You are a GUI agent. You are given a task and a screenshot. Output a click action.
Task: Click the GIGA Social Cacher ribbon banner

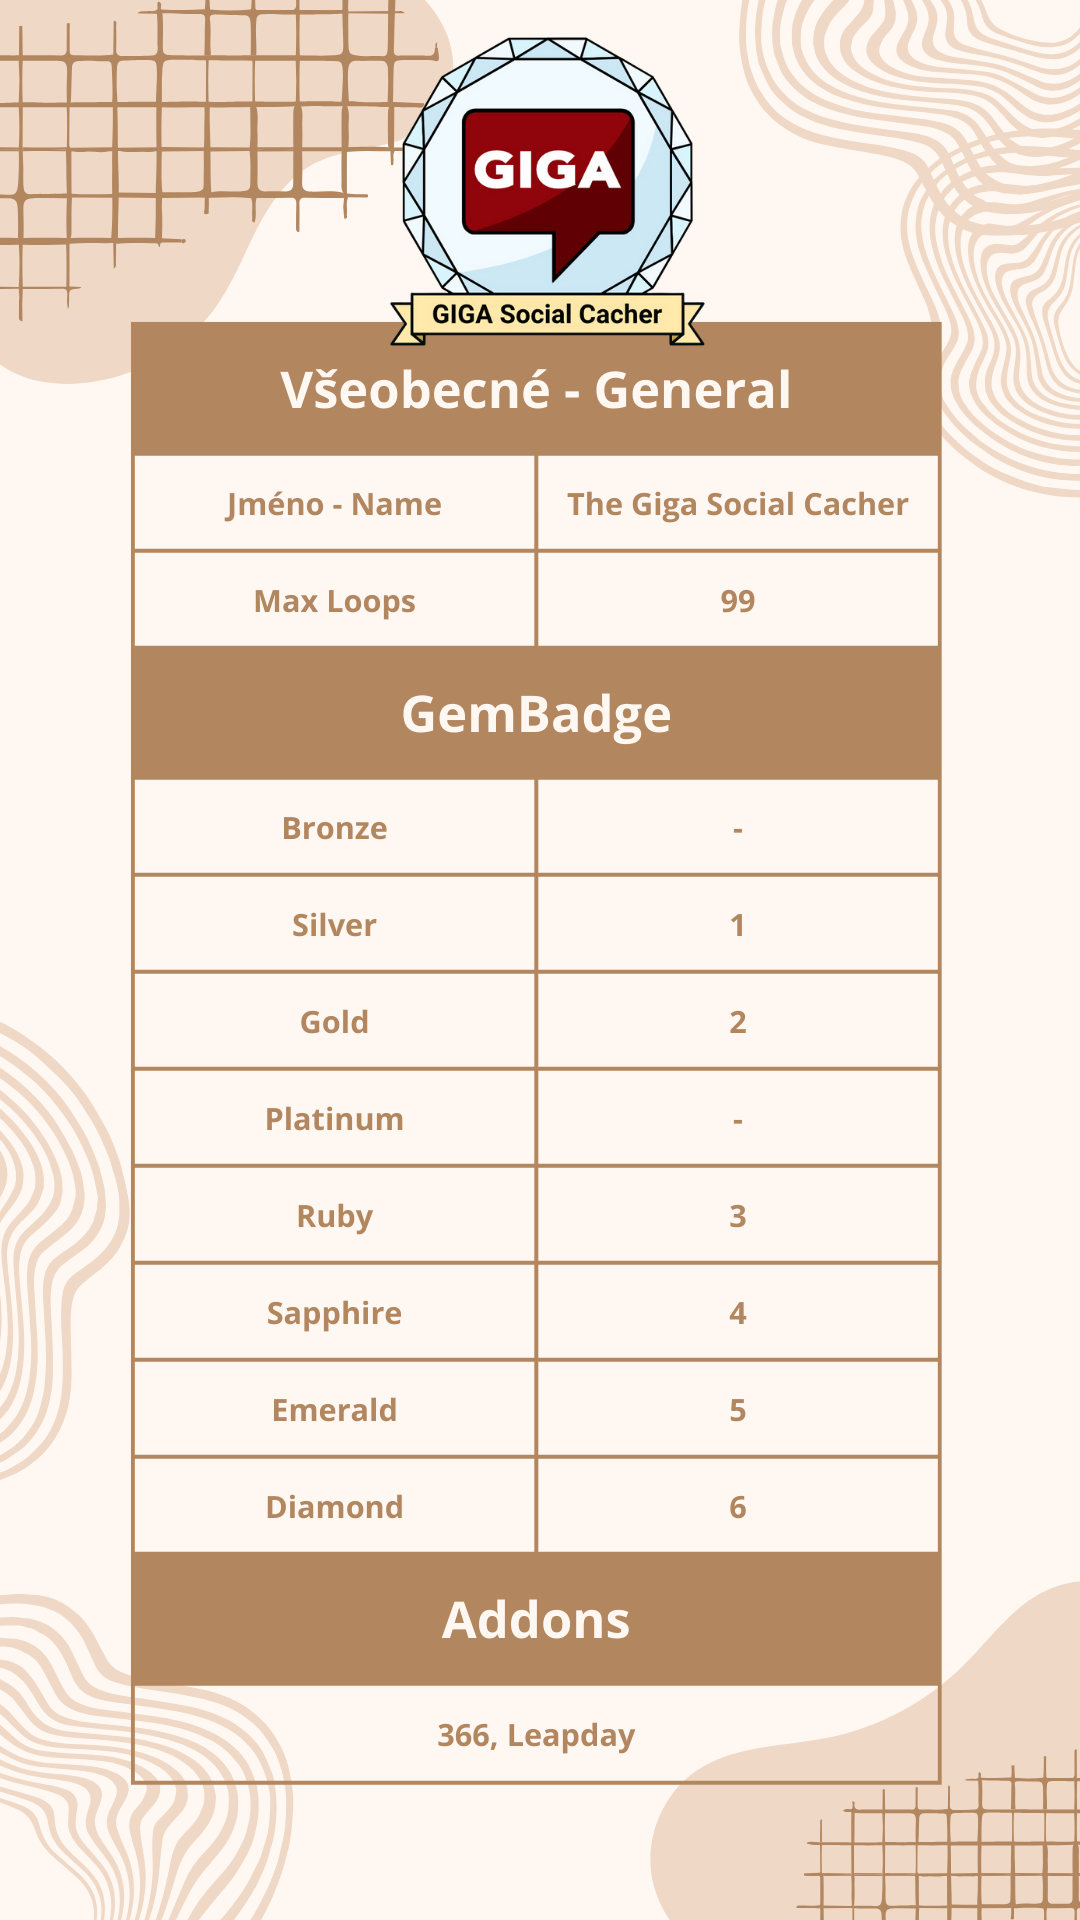(547, 315)
